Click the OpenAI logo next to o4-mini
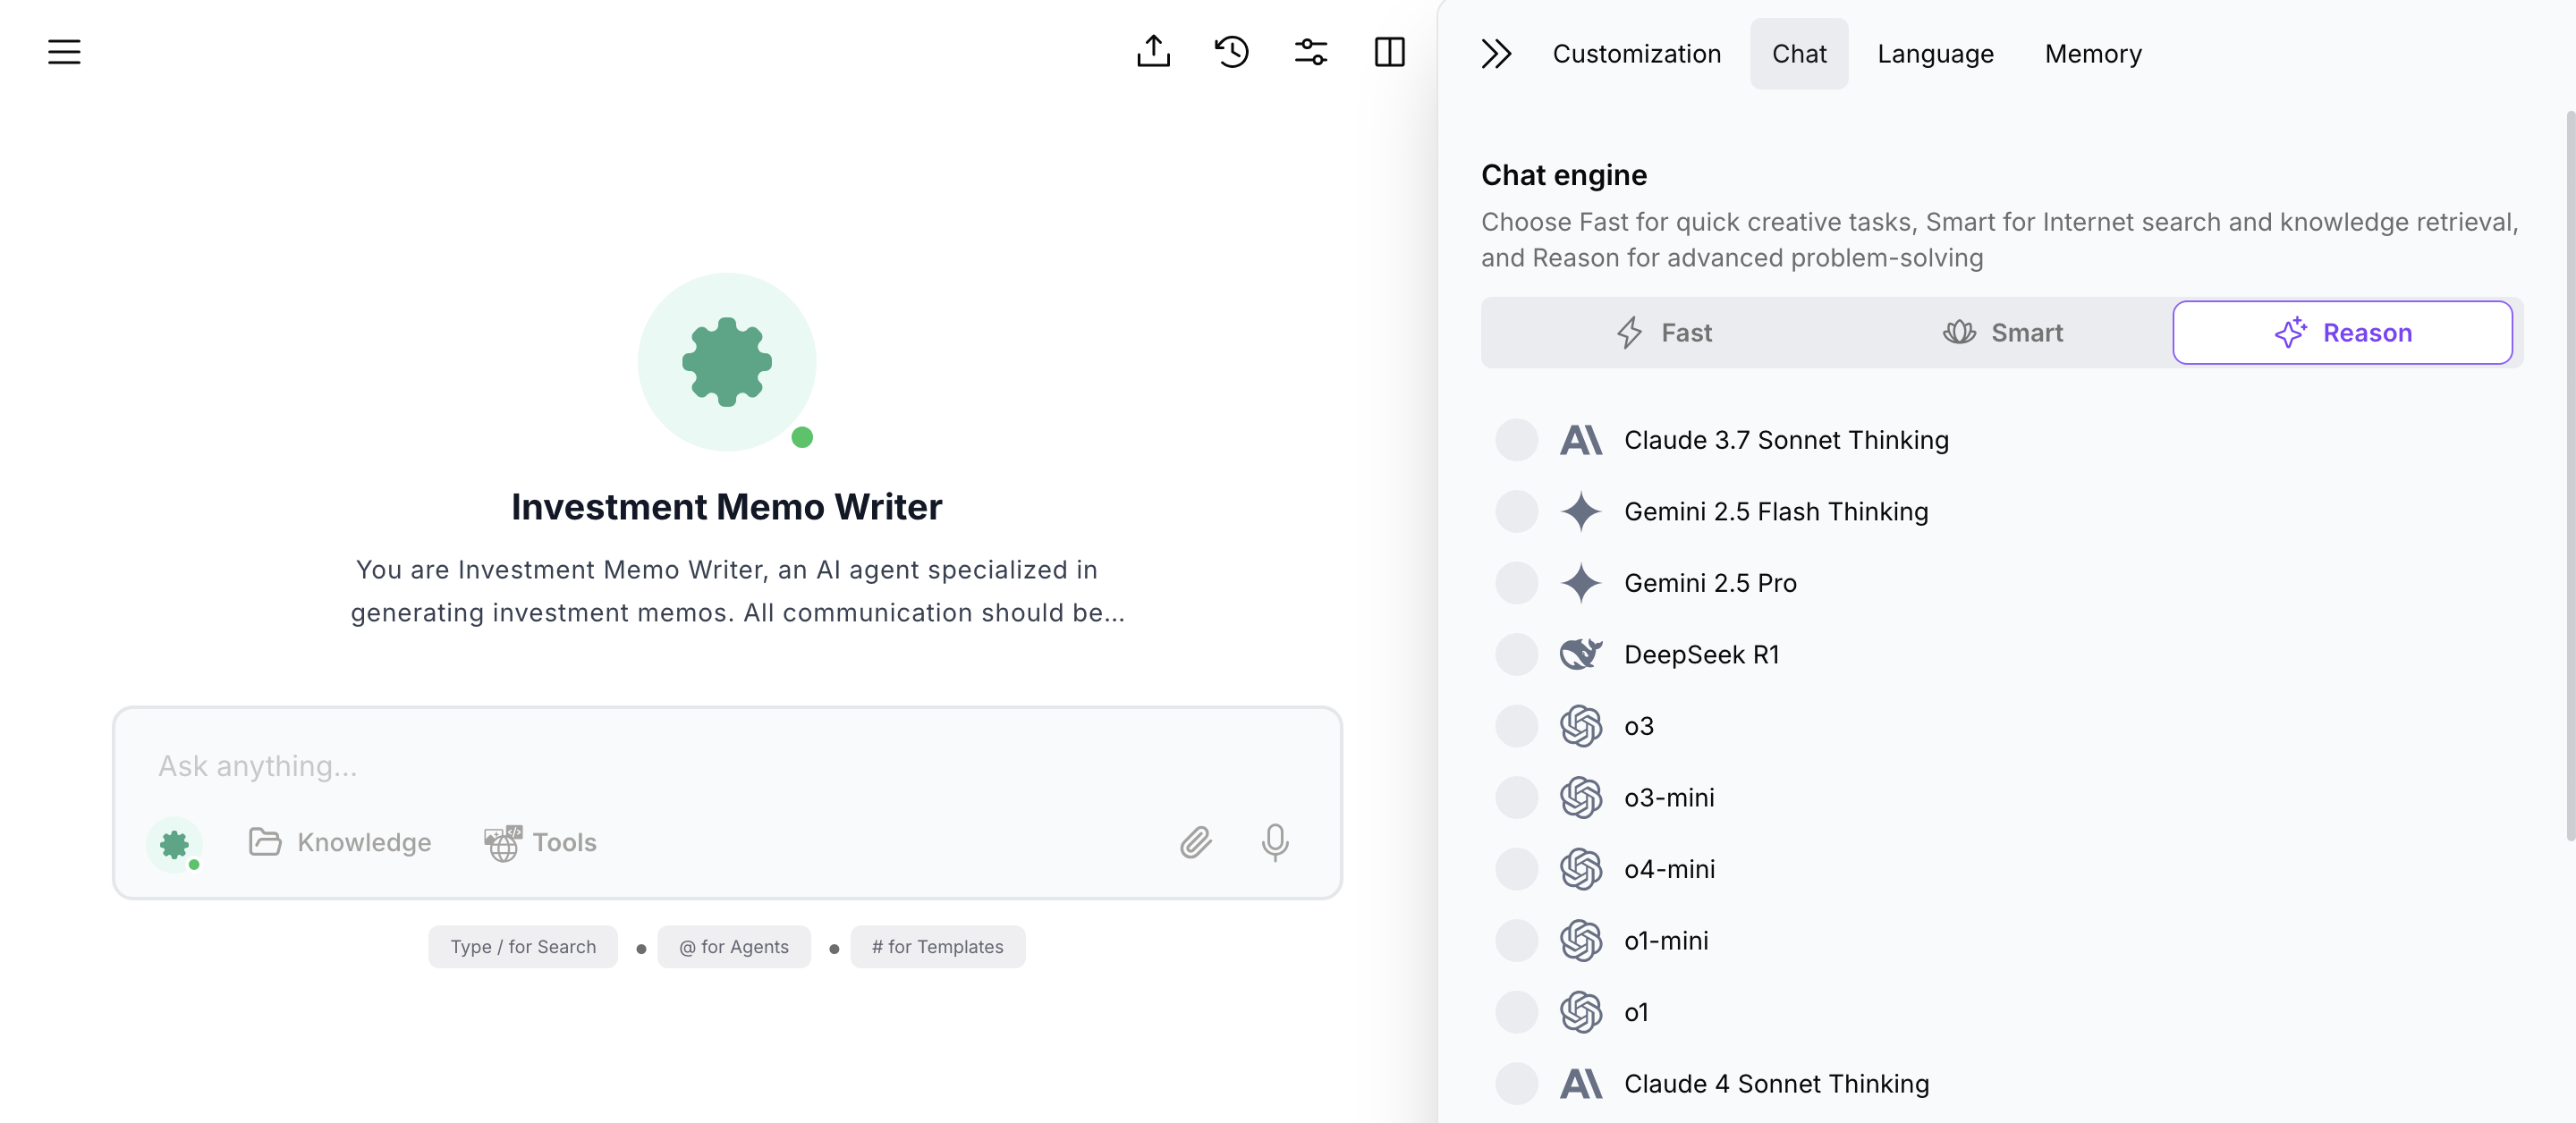The width and height of the screenshot is (2576, 1123). point(1581,869)
